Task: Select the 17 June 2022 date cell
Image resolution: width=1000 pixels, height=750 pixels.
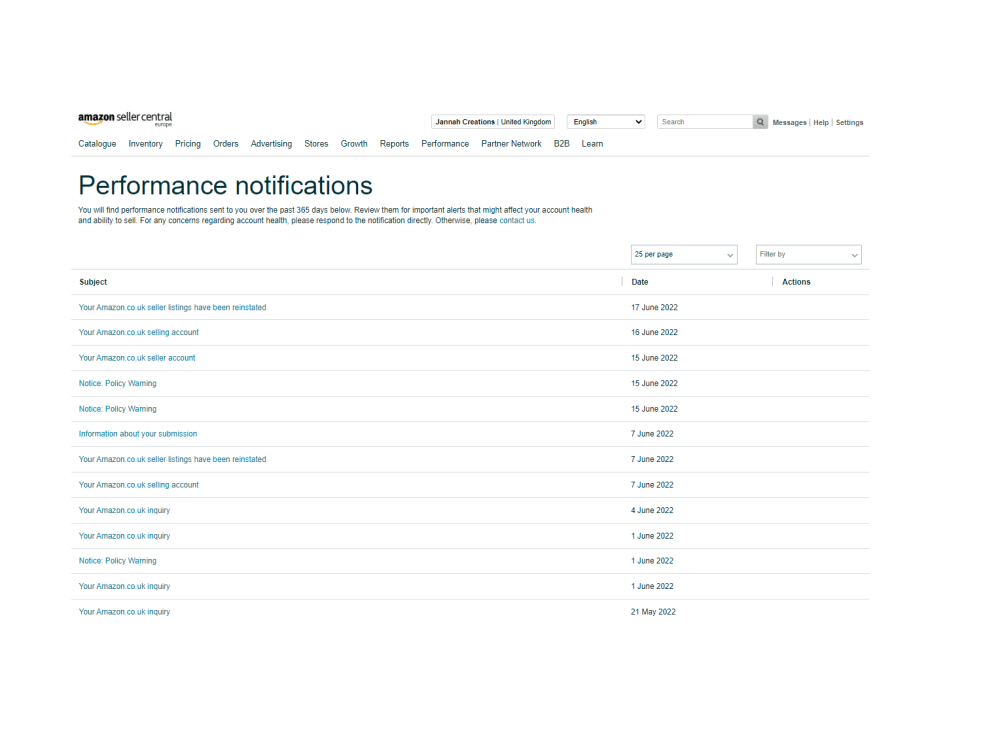Action: point(654,307)
